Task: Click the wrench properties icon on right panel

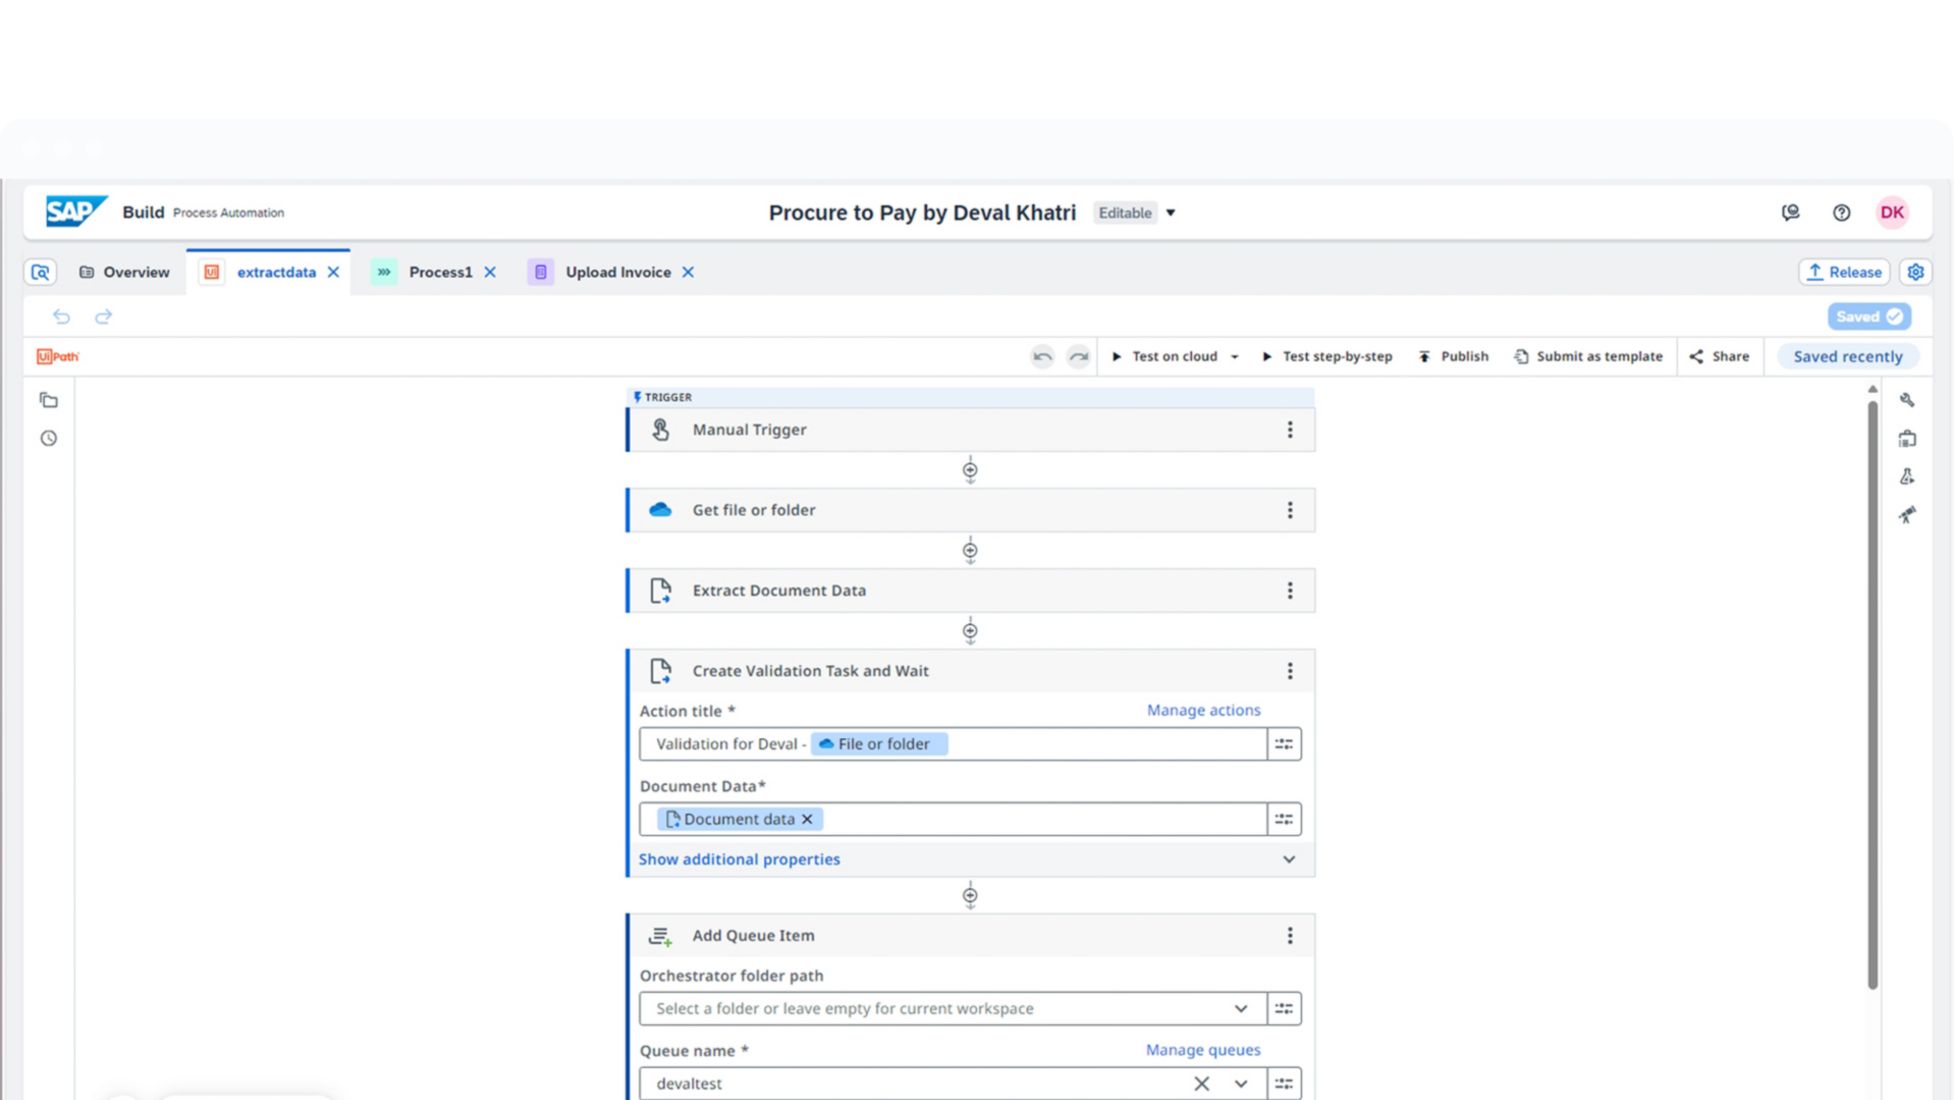Action: click(1907, 400)
